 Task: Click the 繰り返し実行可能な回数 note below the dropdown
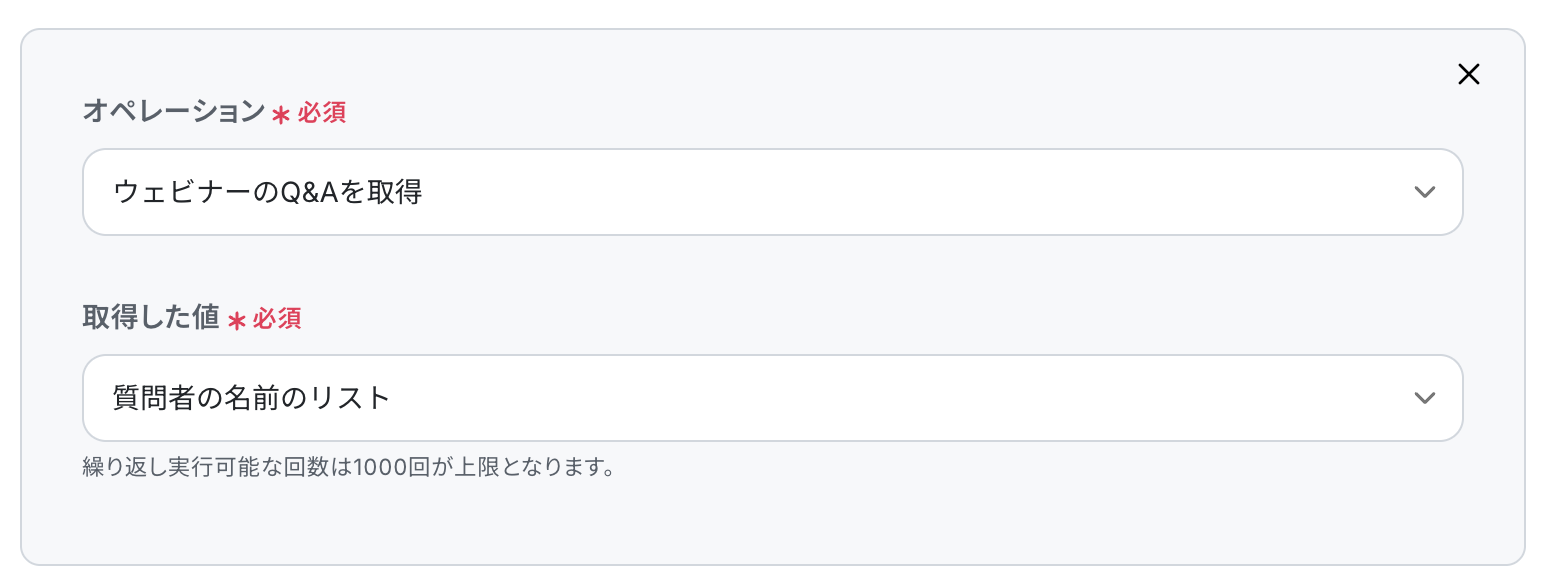click(348, 467)
